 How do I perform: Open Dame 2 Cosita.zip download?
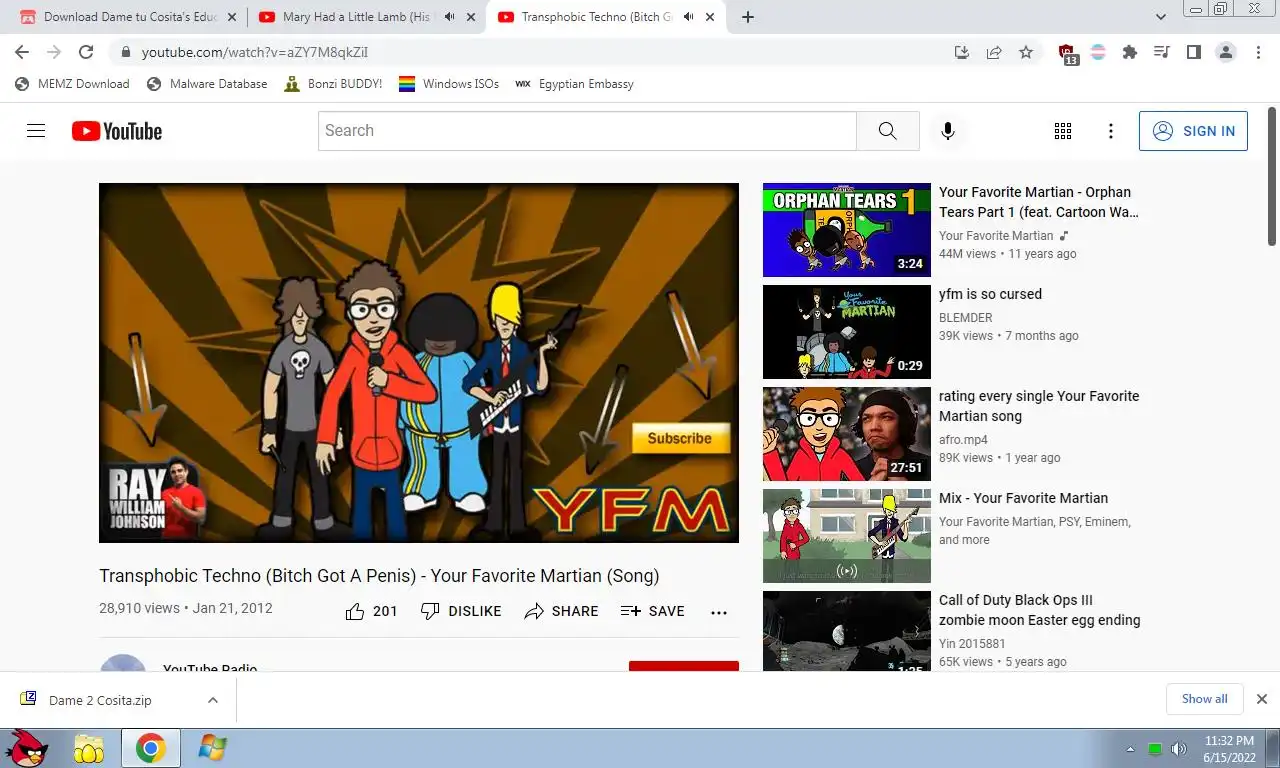(100, 700)
